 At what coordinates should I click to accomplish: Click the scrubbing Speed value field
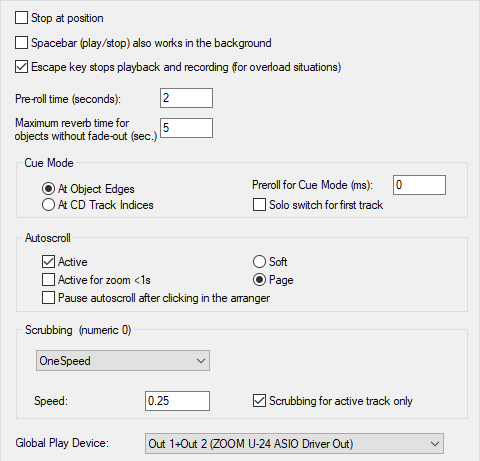click(x=177, y=401)
